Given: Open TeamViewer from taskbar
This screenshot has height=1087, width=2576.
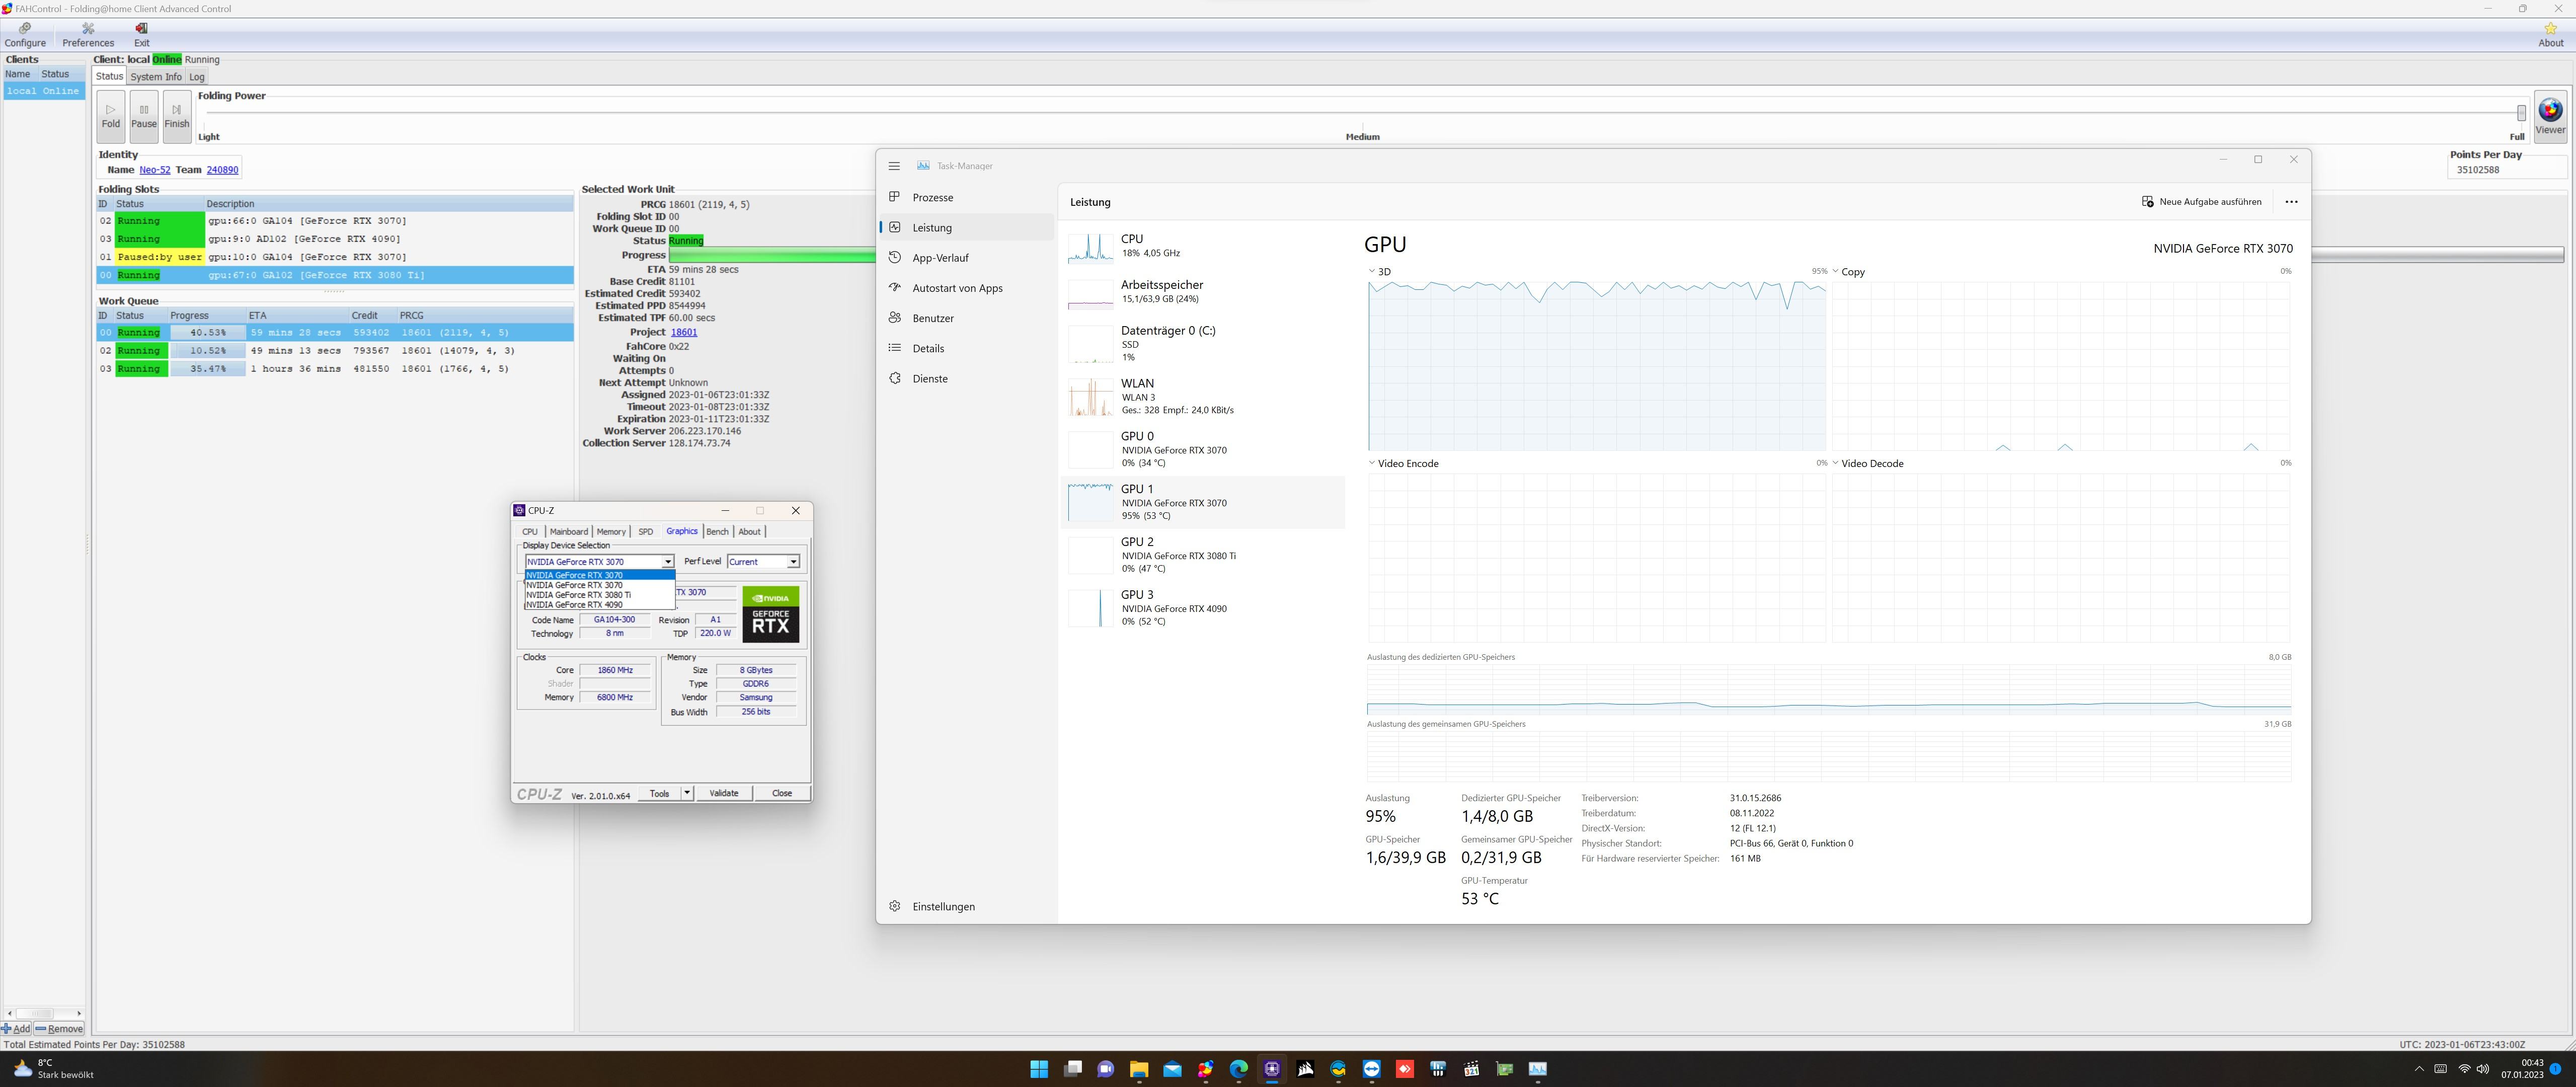Looking at the screenshot, I should pos(1371,1069).
